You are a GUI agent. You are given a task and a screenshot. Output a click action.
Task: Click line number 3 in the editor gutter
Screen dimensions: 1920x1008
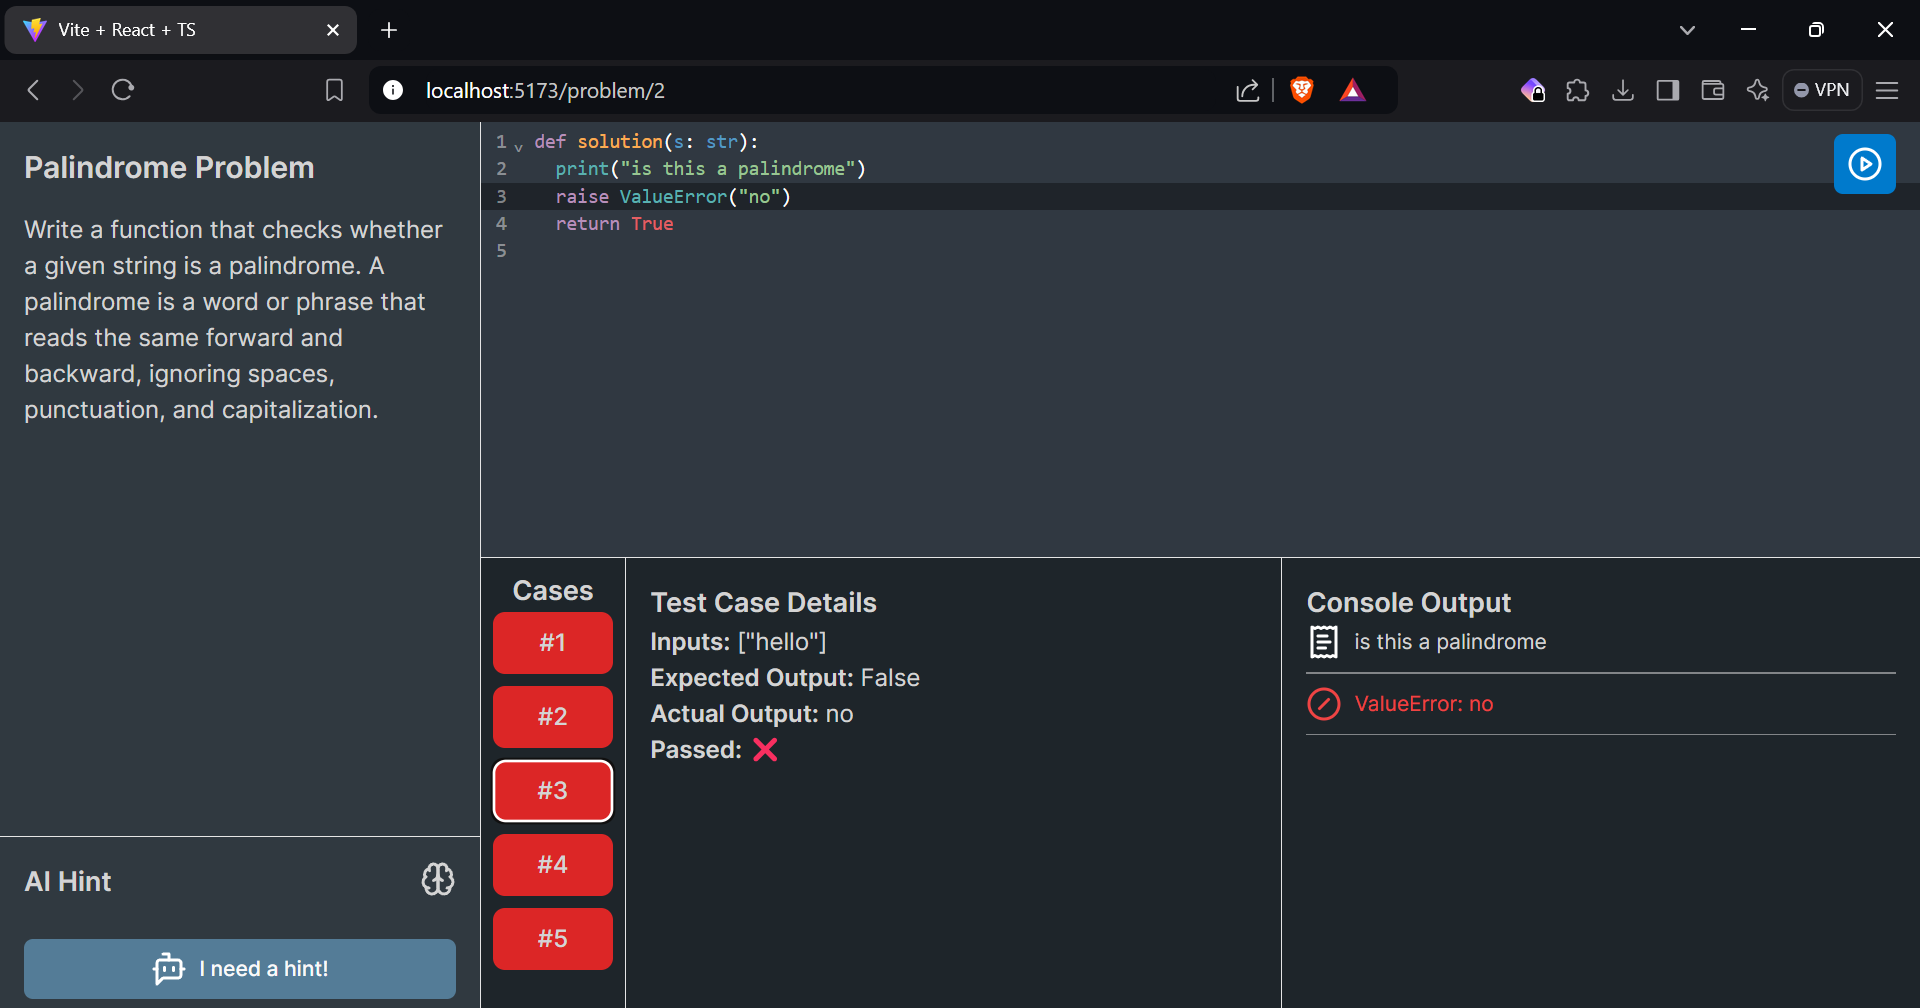[501, 197]
